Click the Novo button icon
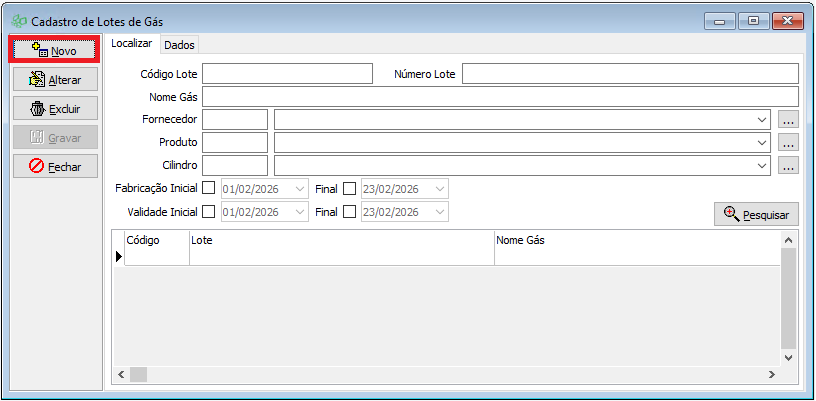The width and height of the screenshot is (816, 401). coord(39,49)
